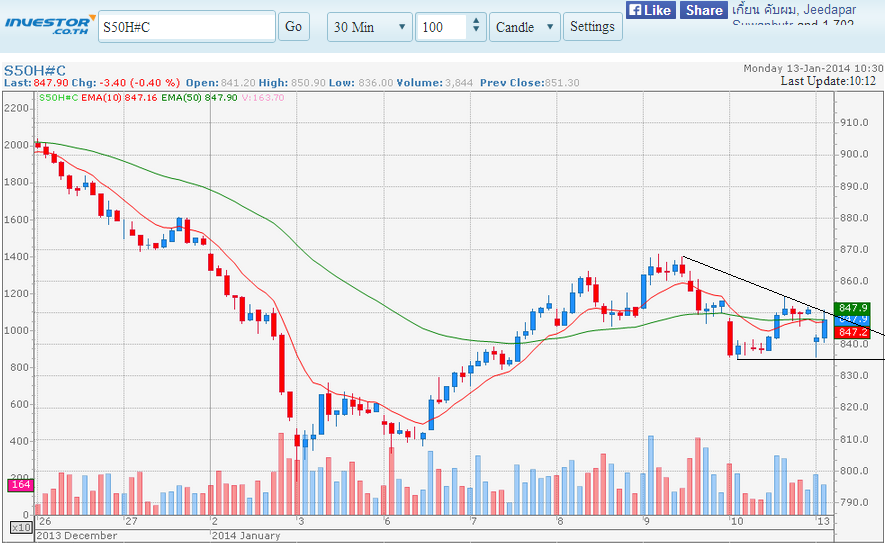885x543 pixels.
Task: Decrease the bar count with the down arrow
Action: click(x=476, y=33)
